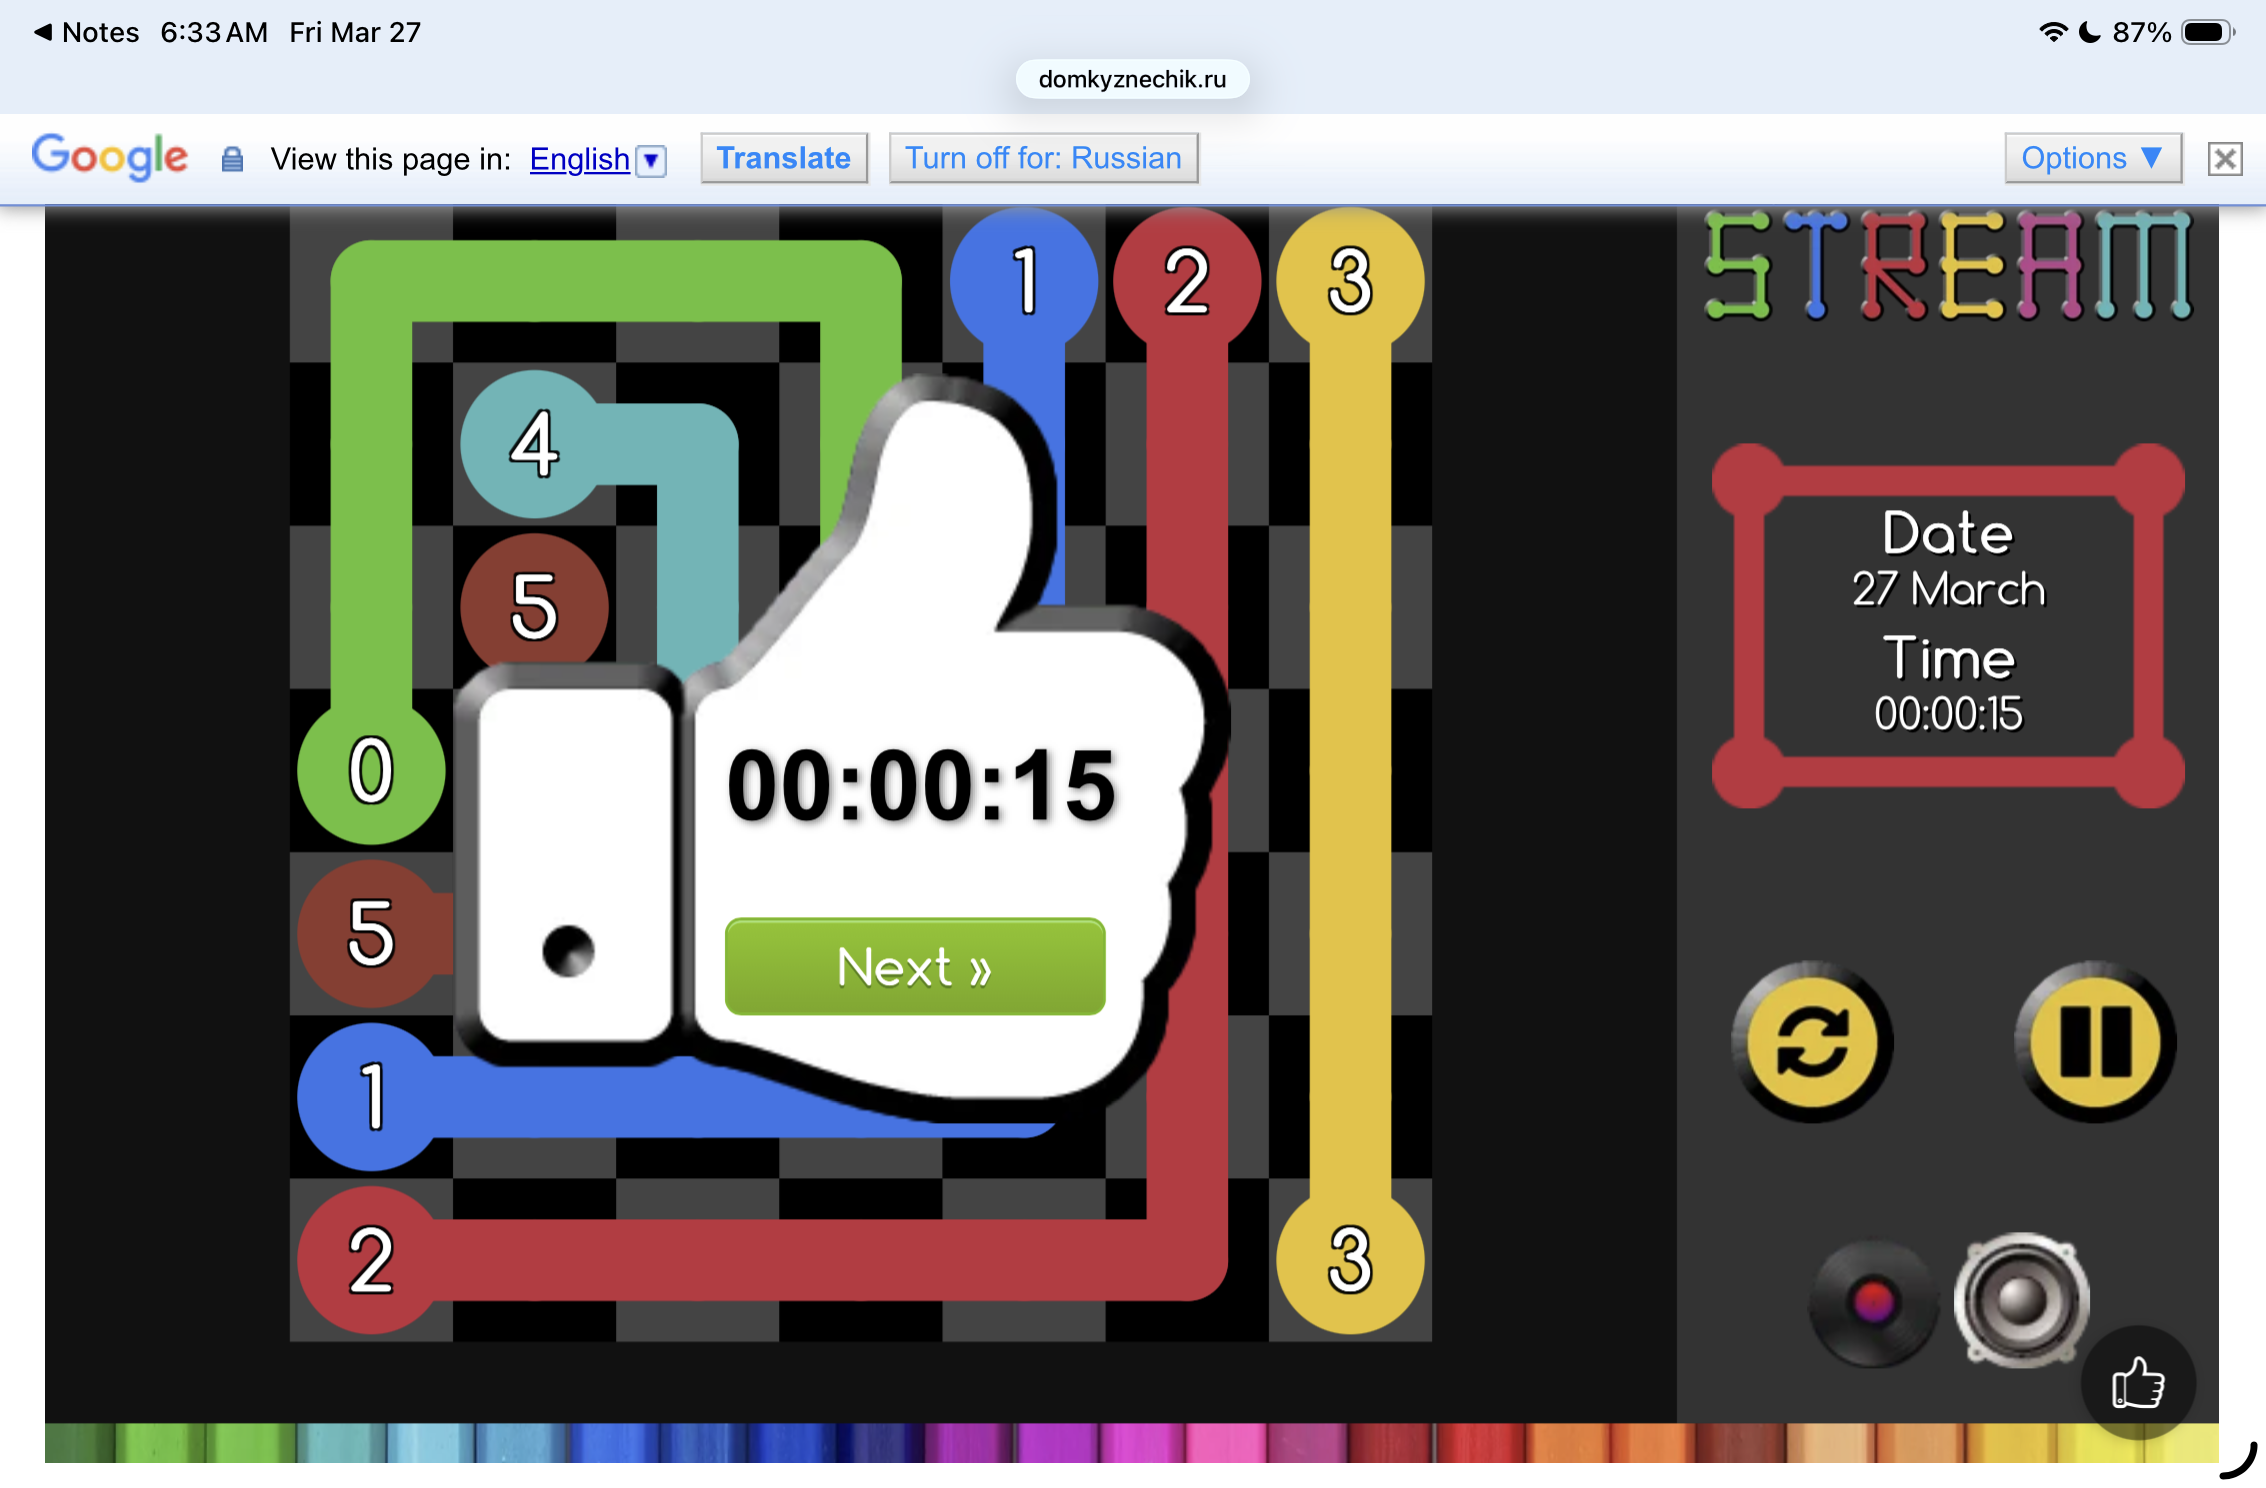
Task: Click the bottom-left red 2 node
Action: [x=371, y=1260]
